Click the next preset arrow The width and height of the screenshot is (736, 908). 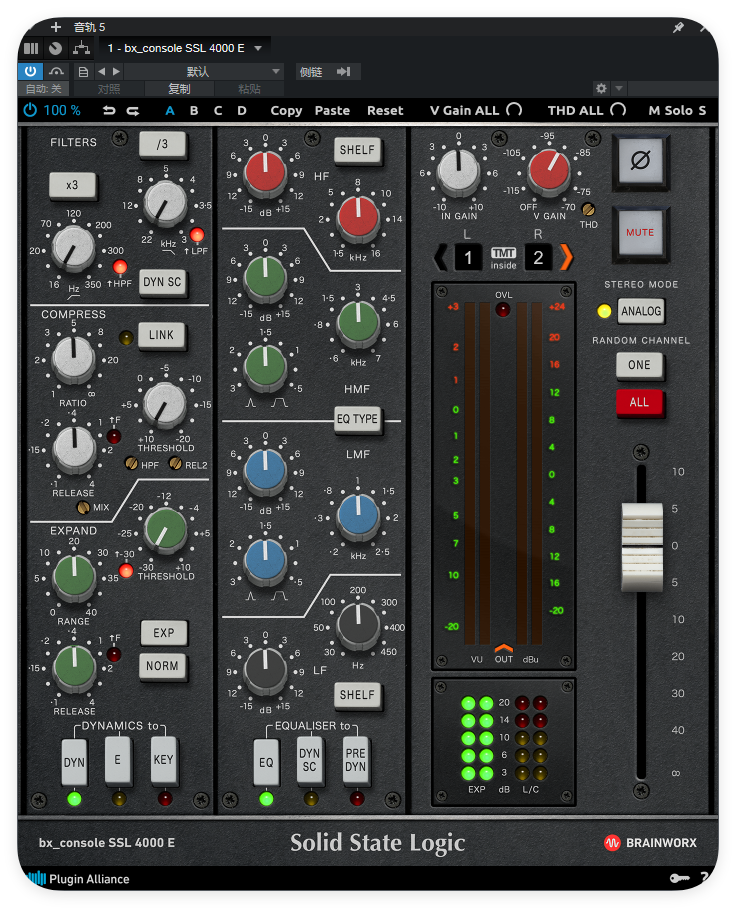point(116,71)
